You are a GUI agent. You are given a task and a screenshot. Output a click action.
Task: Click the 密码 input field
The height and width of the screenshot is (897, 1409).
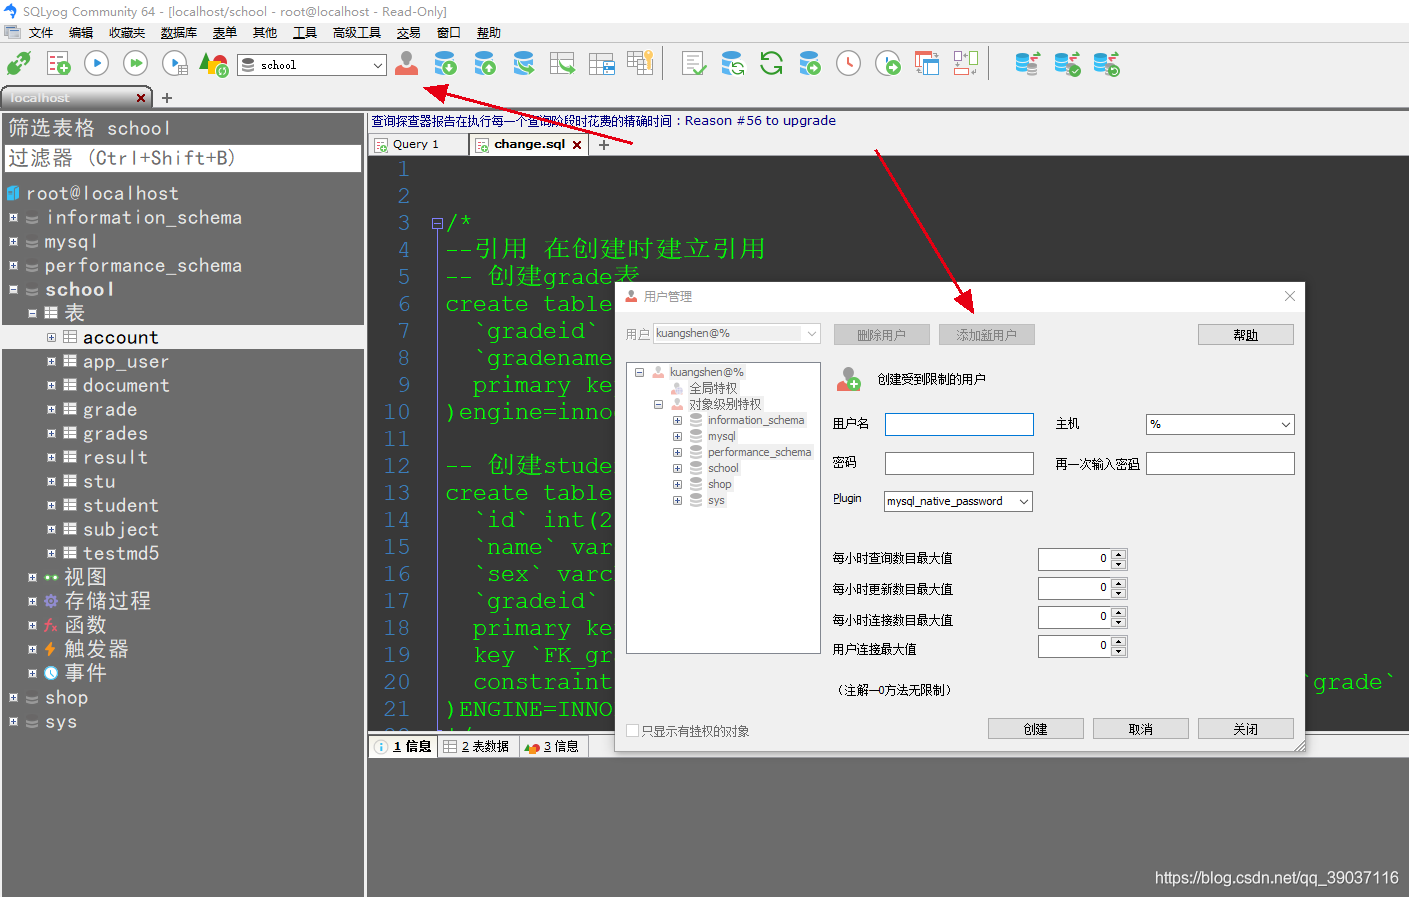point(959,464)
